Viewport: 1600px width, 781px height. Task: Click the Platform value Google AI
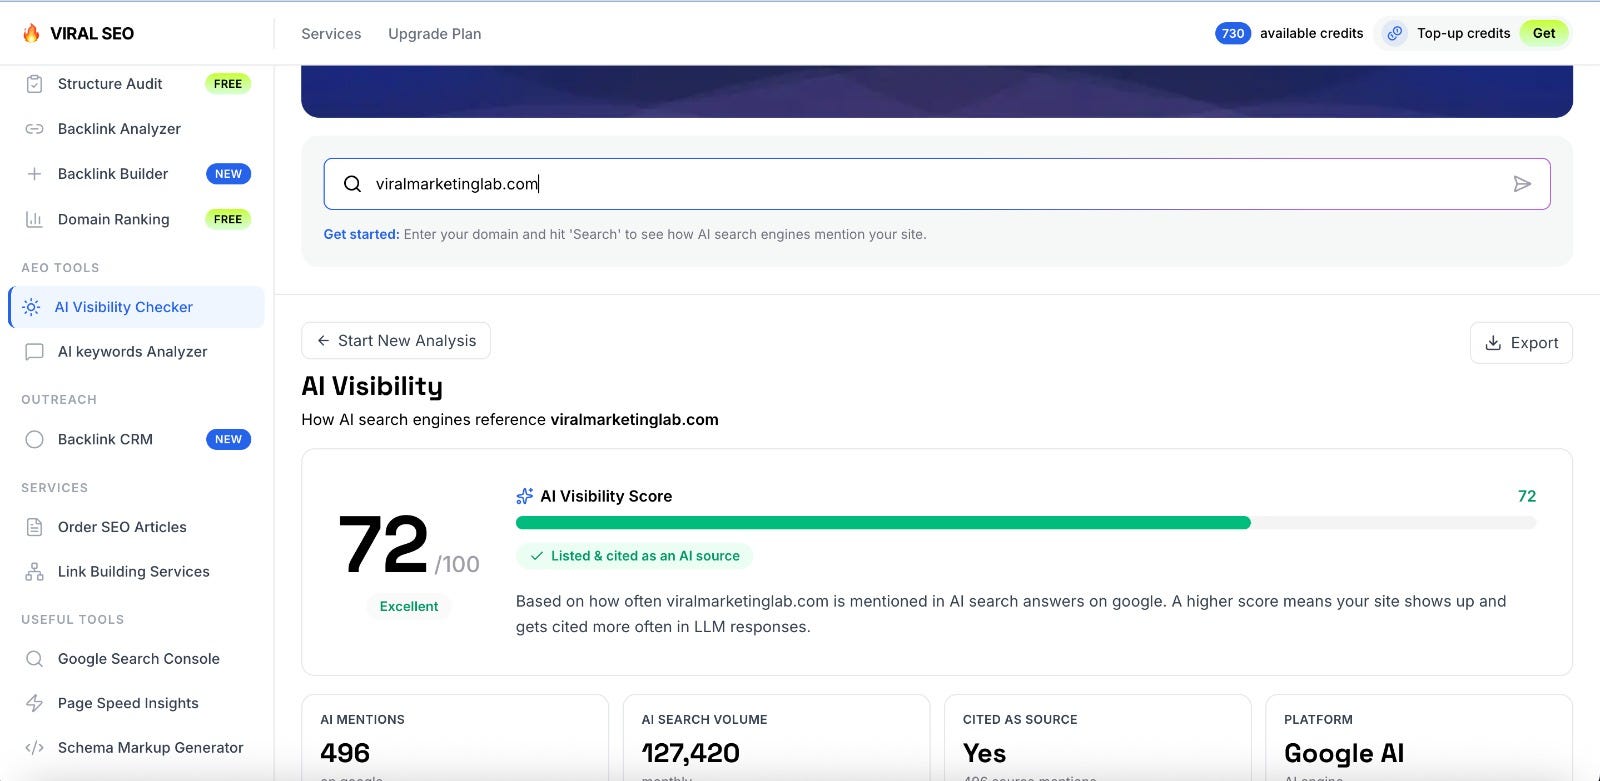click(x=1344, y=753)
